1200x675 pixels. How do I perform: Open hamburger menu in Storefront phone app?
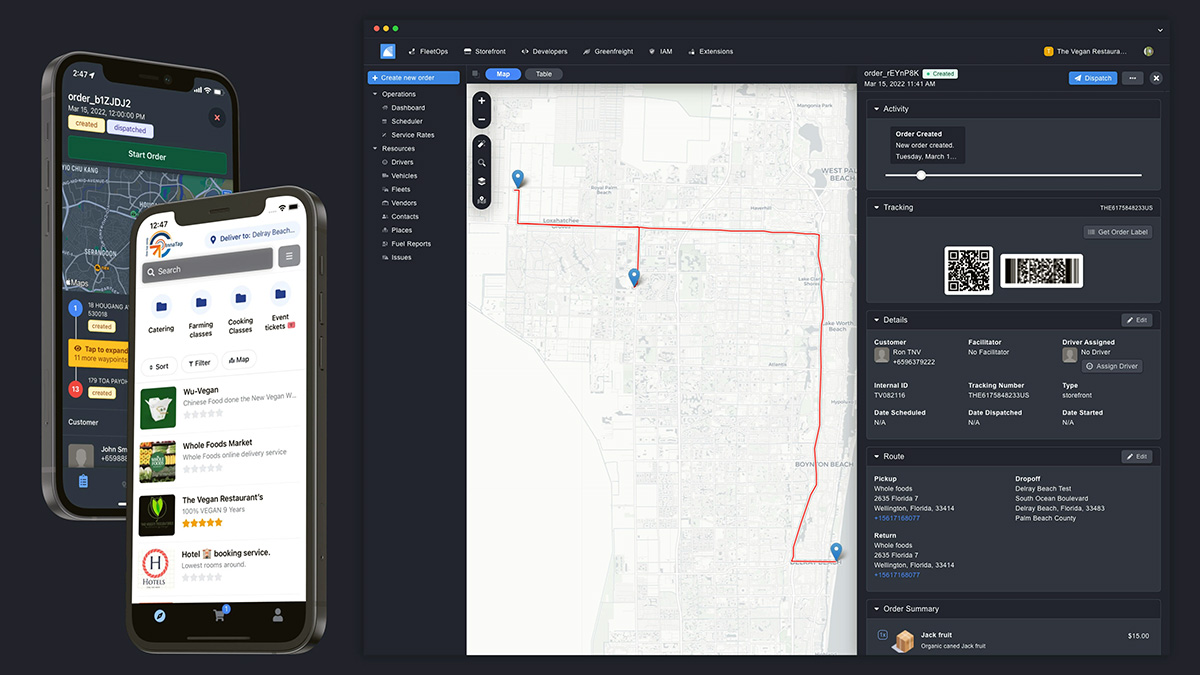[289, 256]
